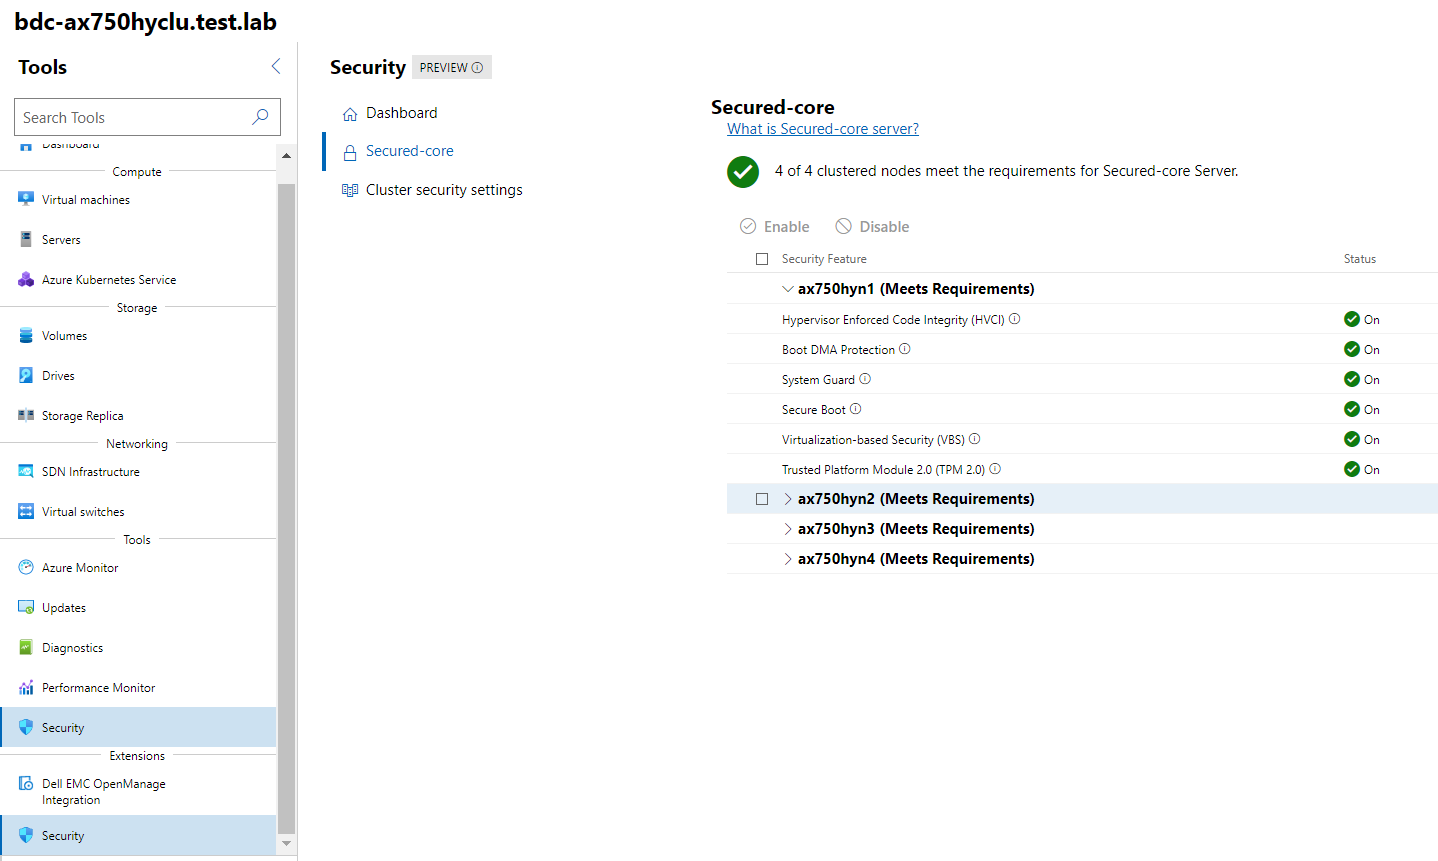Viewport: 1438px width, 861px height.
Task: Click the info icon beside Boot DMA Protection
Action: tap(904, 349)
